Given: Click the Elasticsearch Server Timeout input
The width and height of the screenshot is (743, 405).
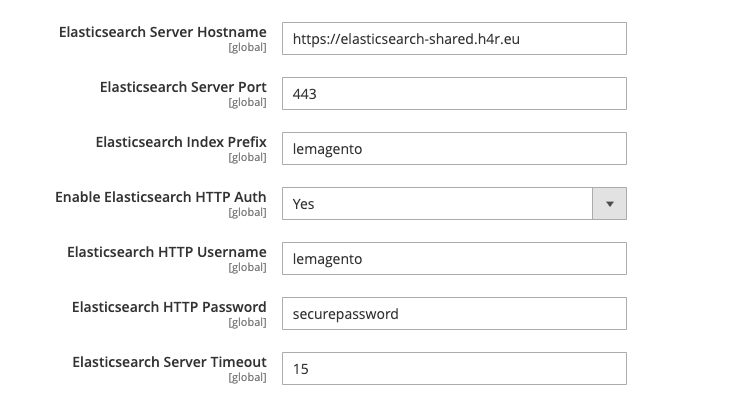Looking at the screenshot, I should pyautogui.click(x=453, y=369).
